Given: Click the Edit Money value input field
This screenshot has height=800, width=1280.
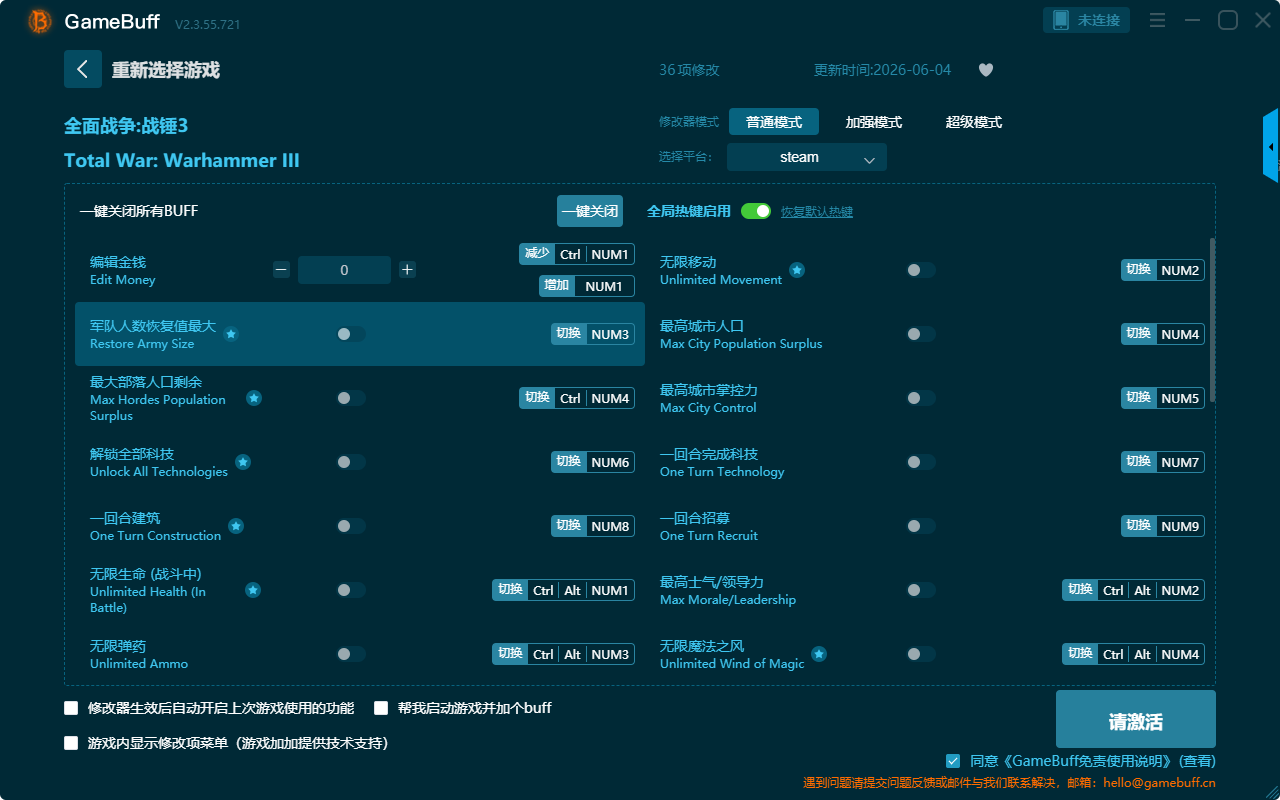Looking at the screenshot, I should point(344,270).
